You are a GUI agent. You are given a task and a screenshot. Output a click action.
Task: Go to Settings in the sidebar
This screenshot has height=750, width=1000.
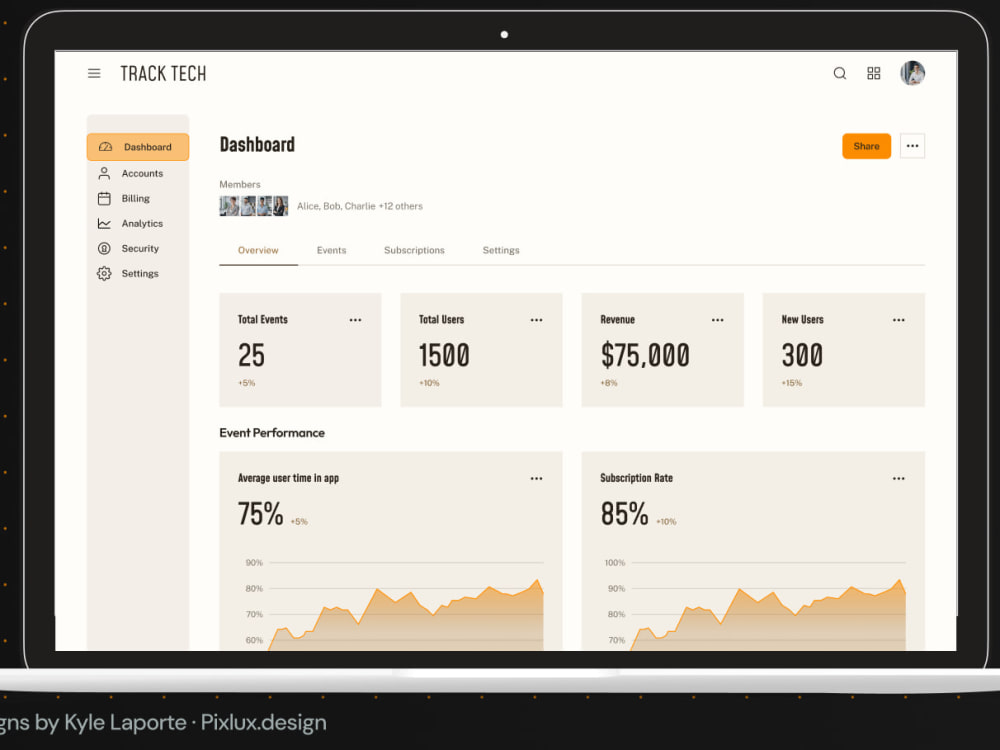pyautogui.click(x=138, y=274)
